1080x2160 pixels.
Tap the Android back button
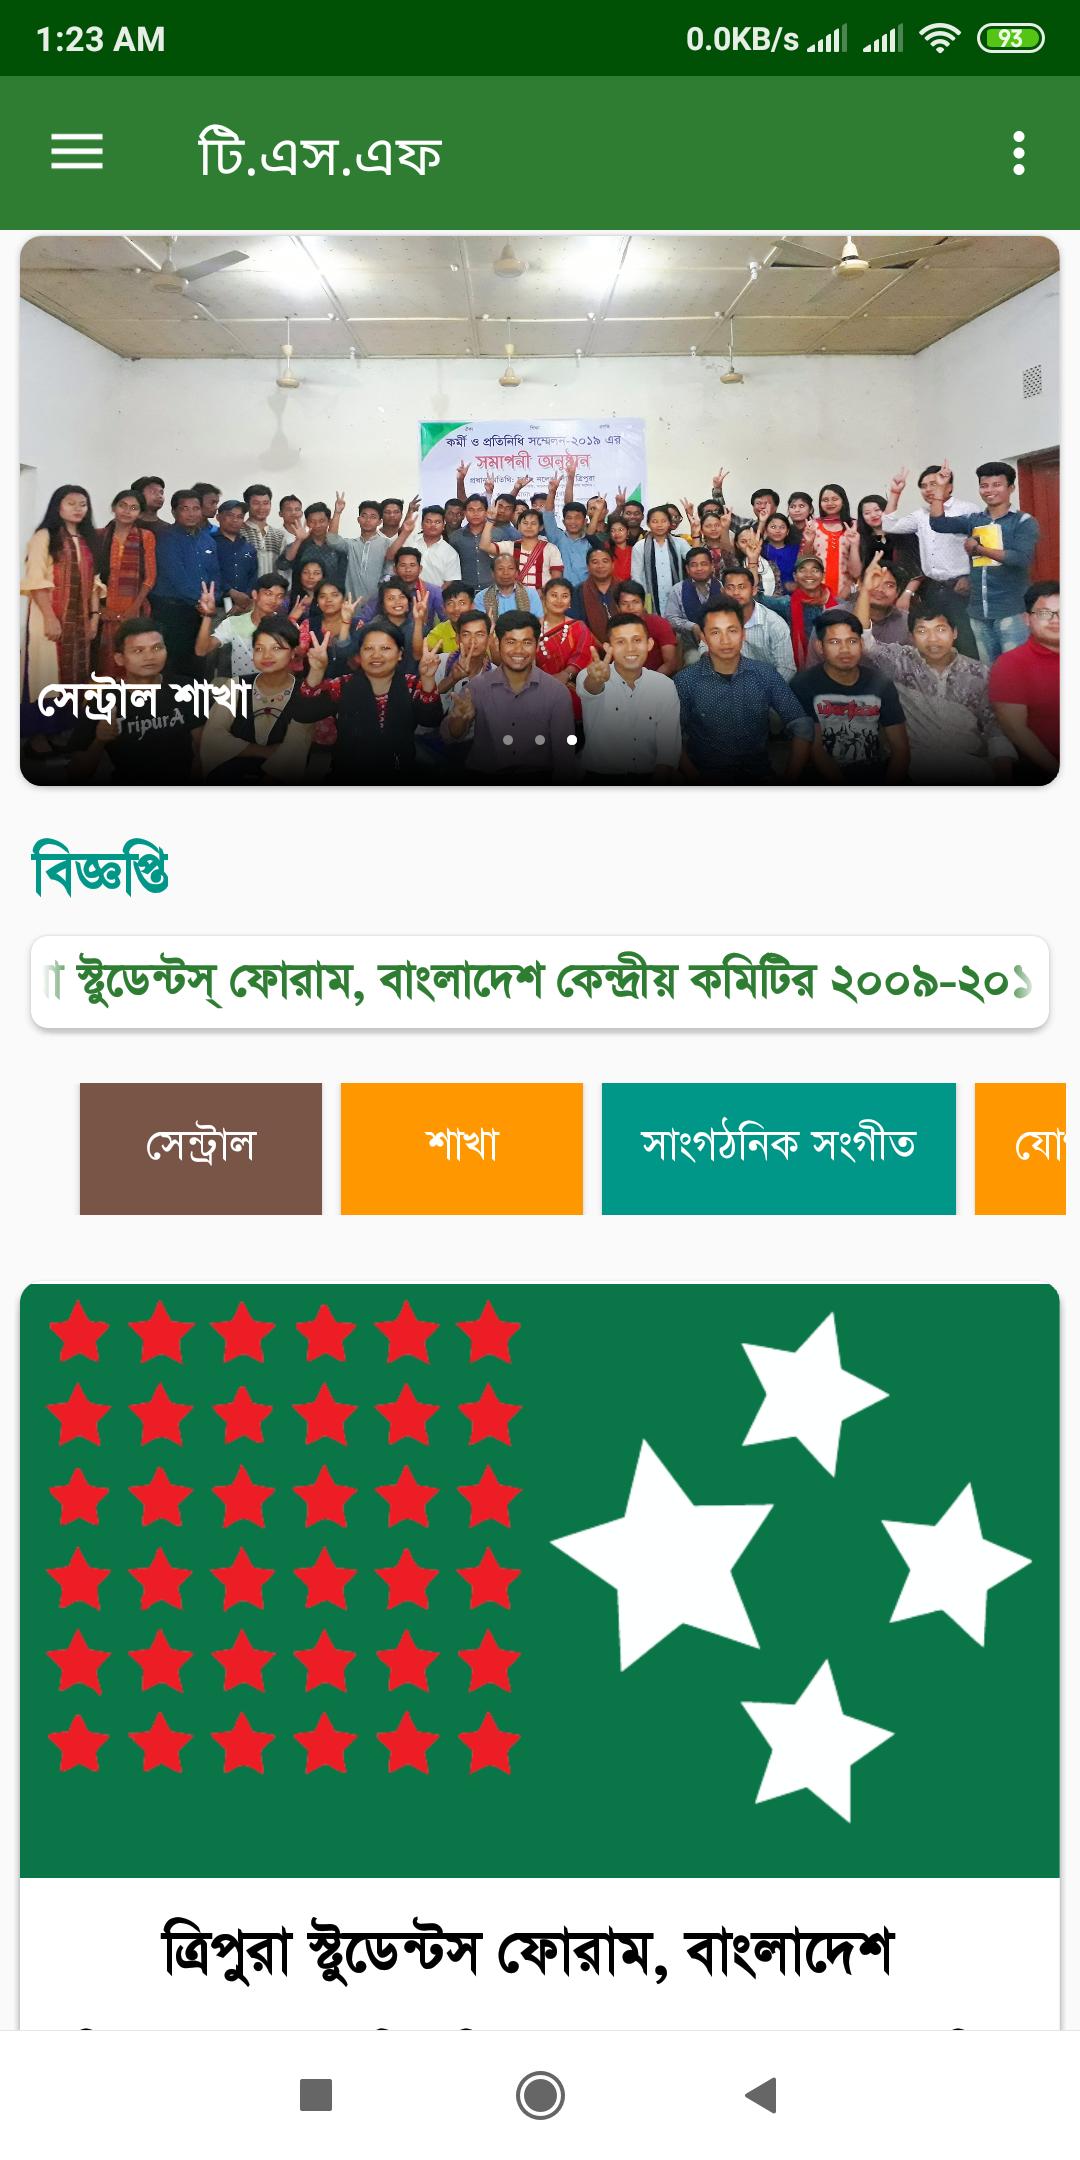(761, 2094)
